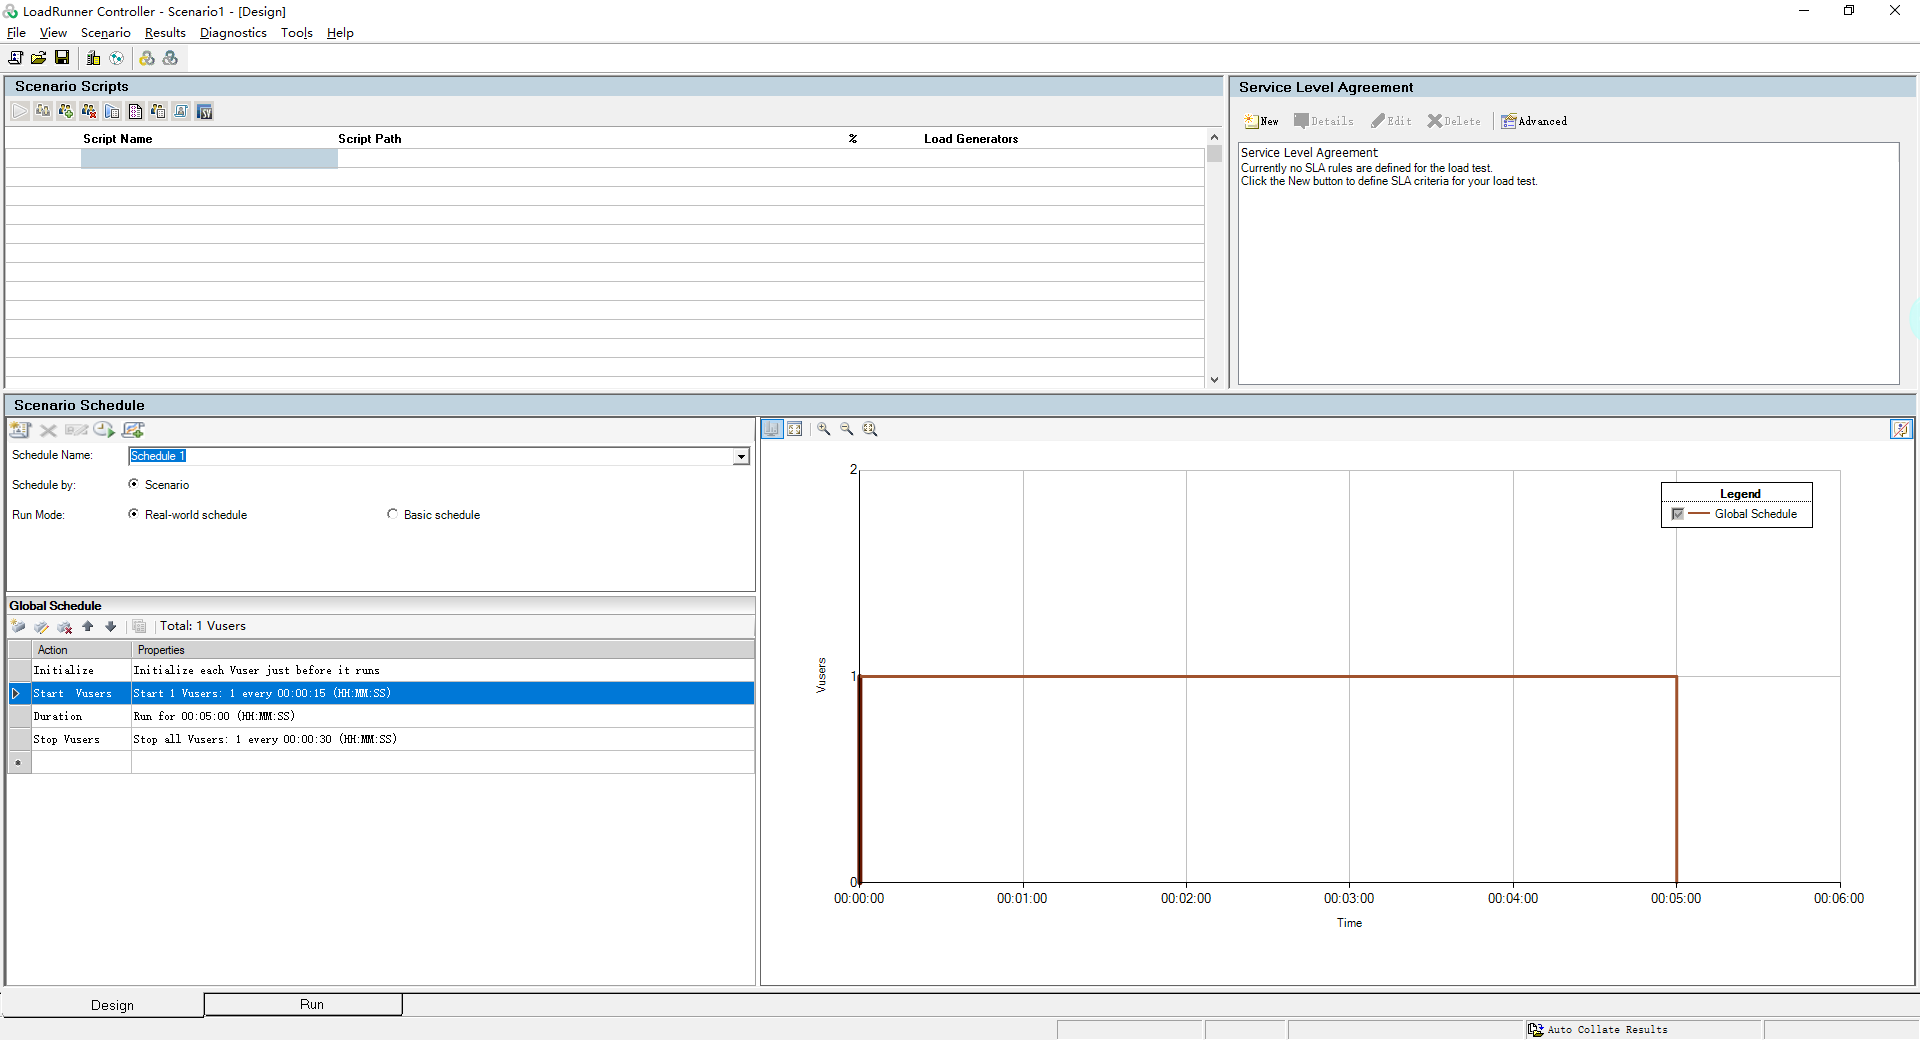The image size is (1920, 1040).
Task: Open the Scenario menu
Action: [x=105, y=33]
